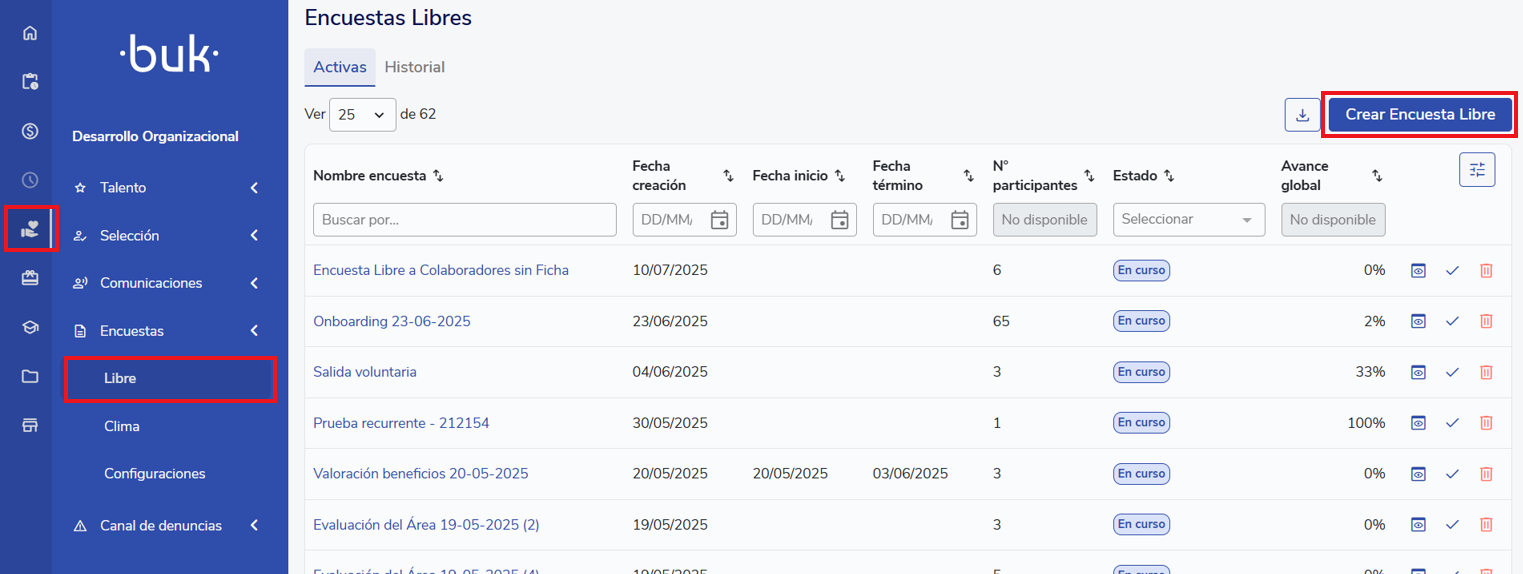Screen dimensions: 1523x574
Task: Open the Ver 25 rows-per-page dropdown
Action: tap(362, 115)
